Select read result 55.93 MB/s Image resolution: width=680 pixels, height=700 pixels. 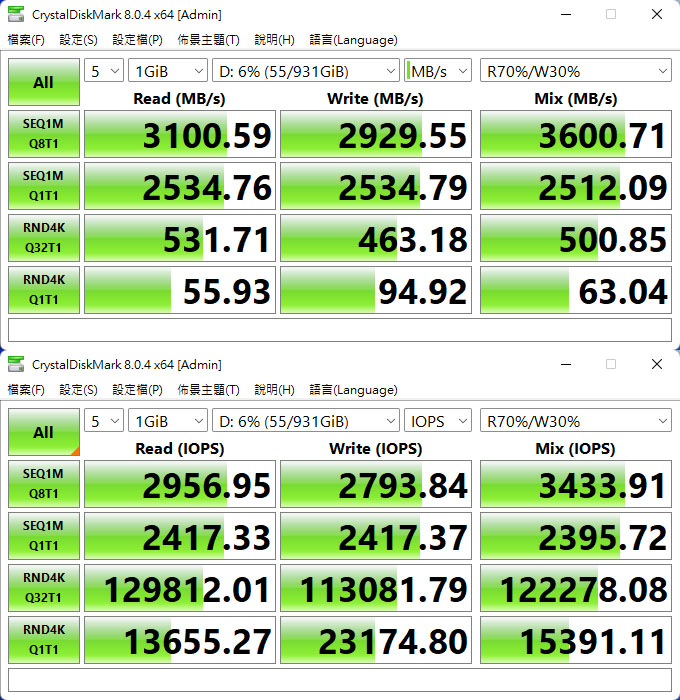(180, 290)
